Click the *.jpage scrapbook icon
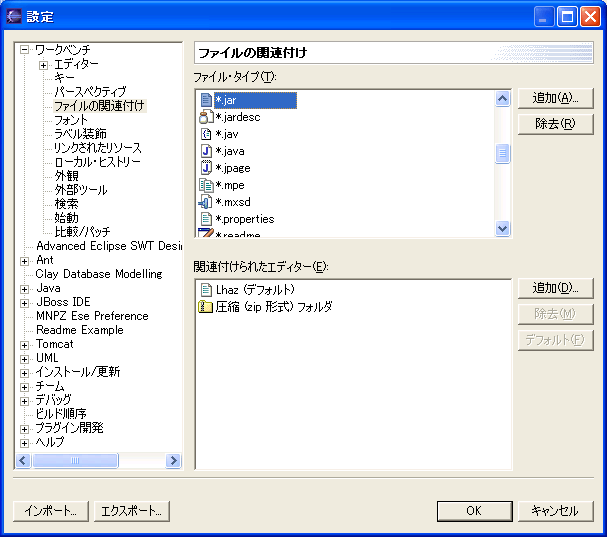The height and width of the screenshot is (537, 607). [x=206, y=168]
